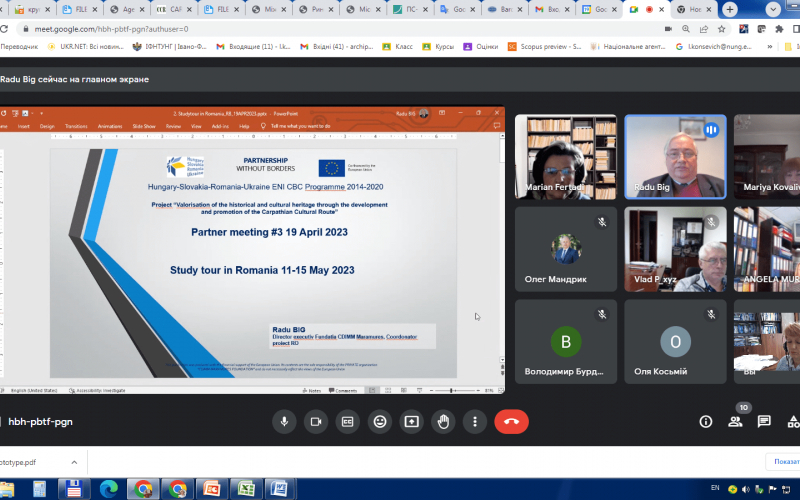Click Radu Big video tile
The height and width of the screenshot is (500, 800).
coord(676,157)
